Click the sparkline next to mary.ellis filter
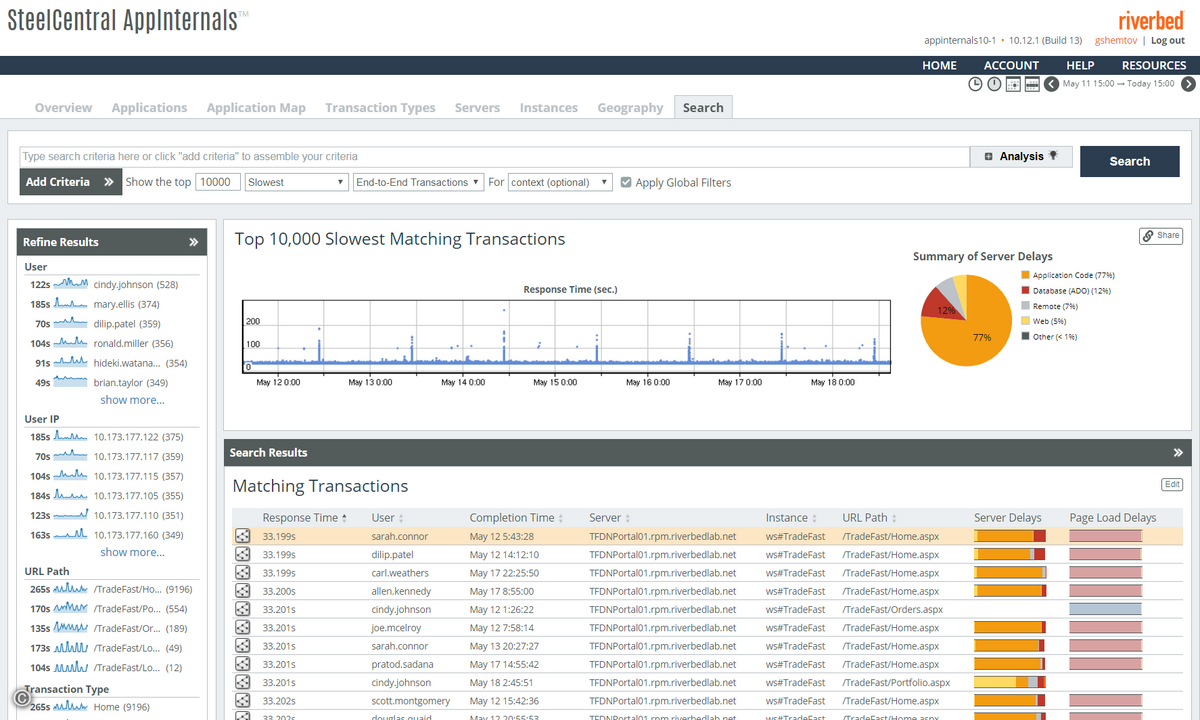1200x720 pixels. pos(70,304)
